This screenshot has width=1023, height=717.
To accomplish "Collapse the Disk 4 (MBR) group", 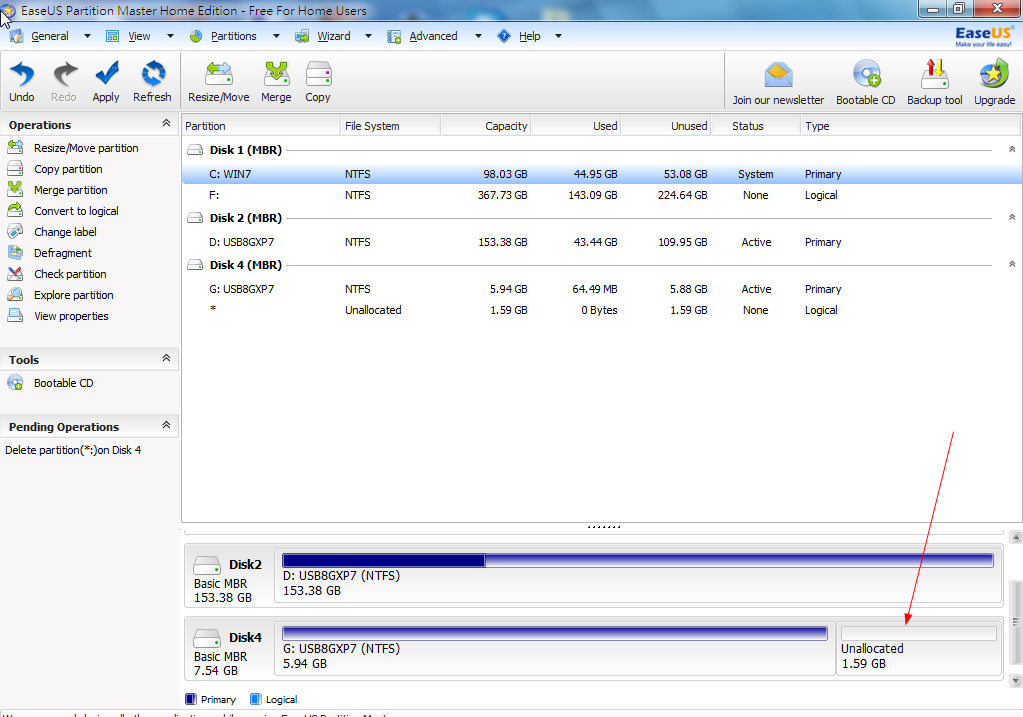I will point(1012,264).
